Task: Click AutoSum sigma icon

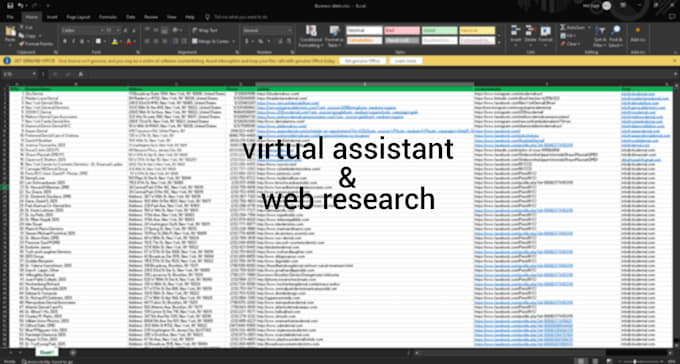Action: pyautogui.click(x=562, y=27)
